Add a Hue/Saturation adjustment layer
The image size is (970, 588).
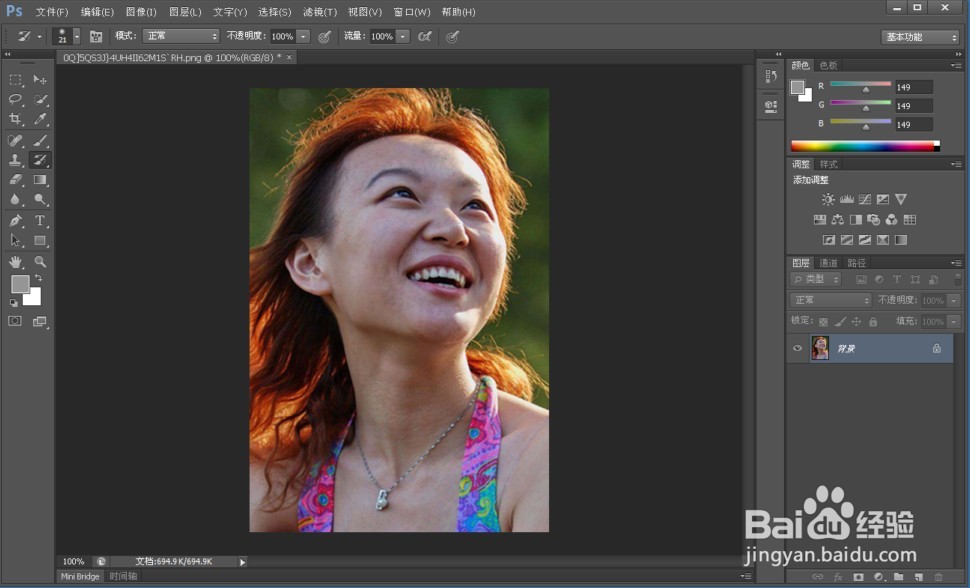coord(819,220)
